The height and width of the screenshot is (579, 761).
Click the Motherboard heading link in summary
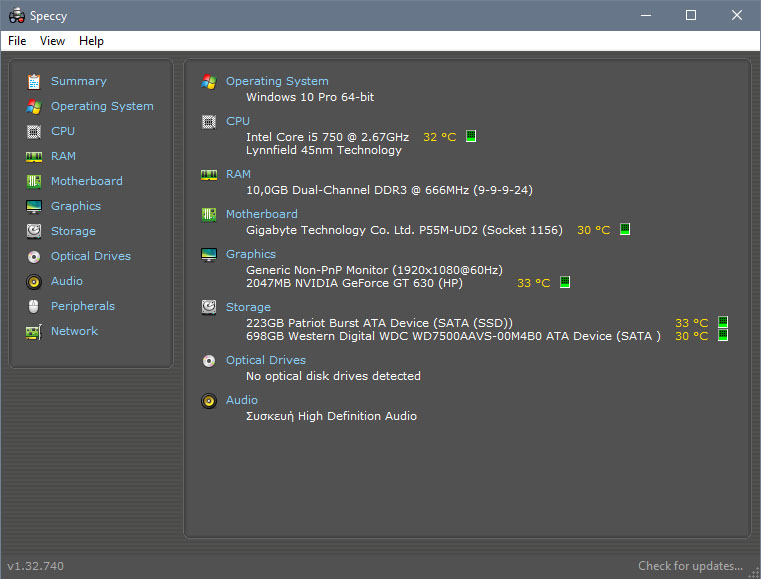(262, 215)
